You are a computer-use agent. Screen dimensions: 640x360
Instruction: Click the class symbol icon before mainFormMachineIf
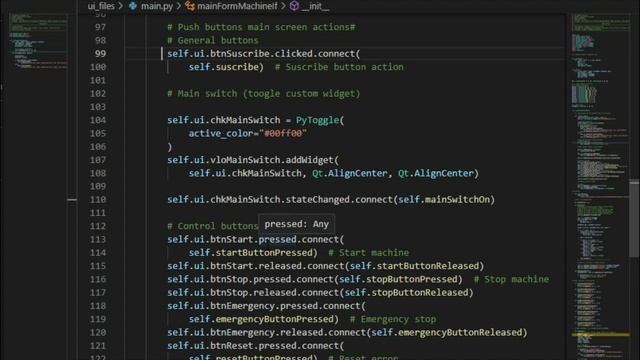pos(190,6)
